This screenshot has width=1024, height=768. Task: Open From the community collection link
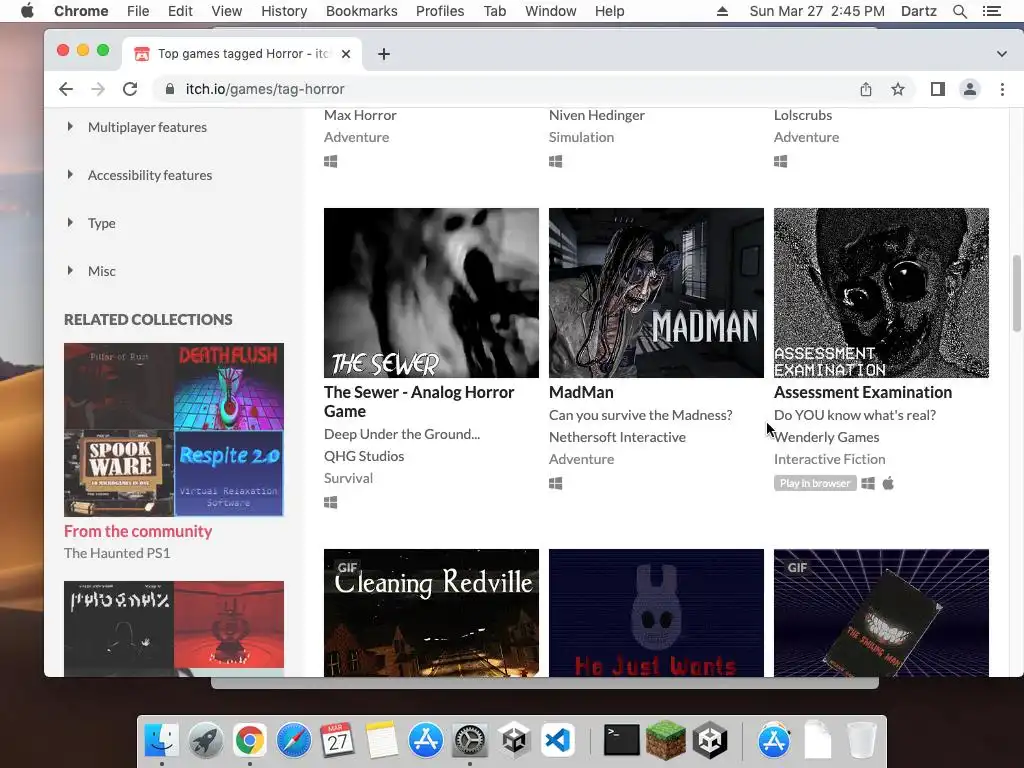click(138, 532)
